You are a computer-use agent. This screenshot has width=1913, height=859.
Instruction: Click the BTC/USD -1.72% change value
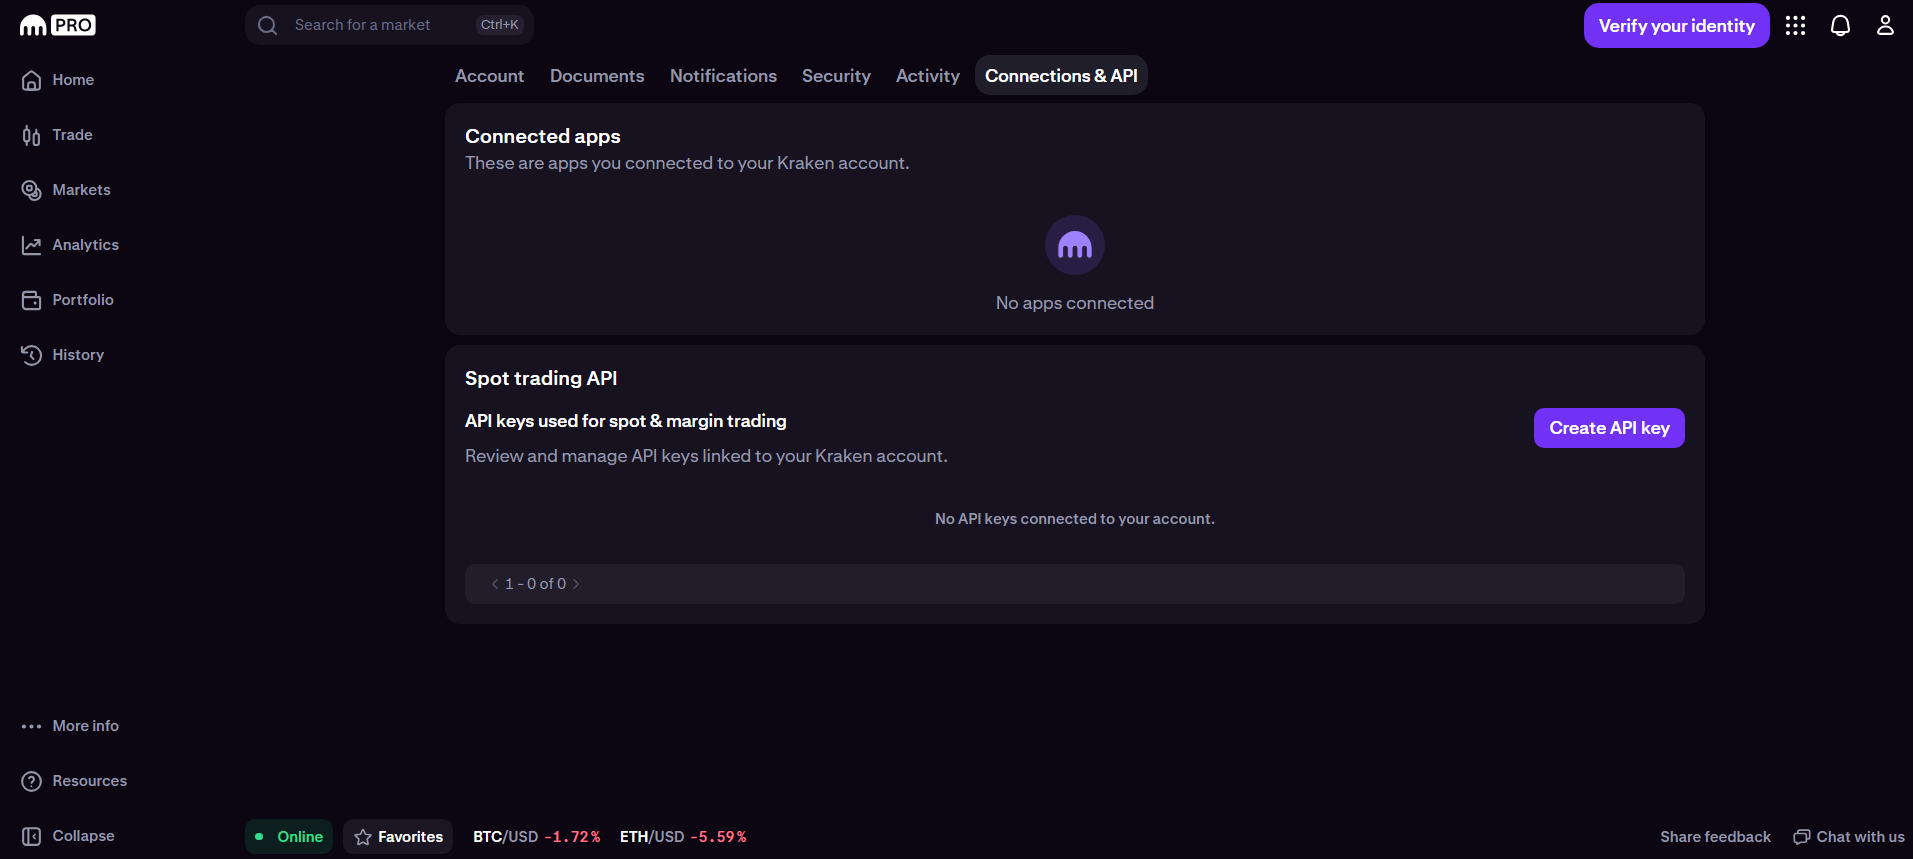tap(573, 837)
